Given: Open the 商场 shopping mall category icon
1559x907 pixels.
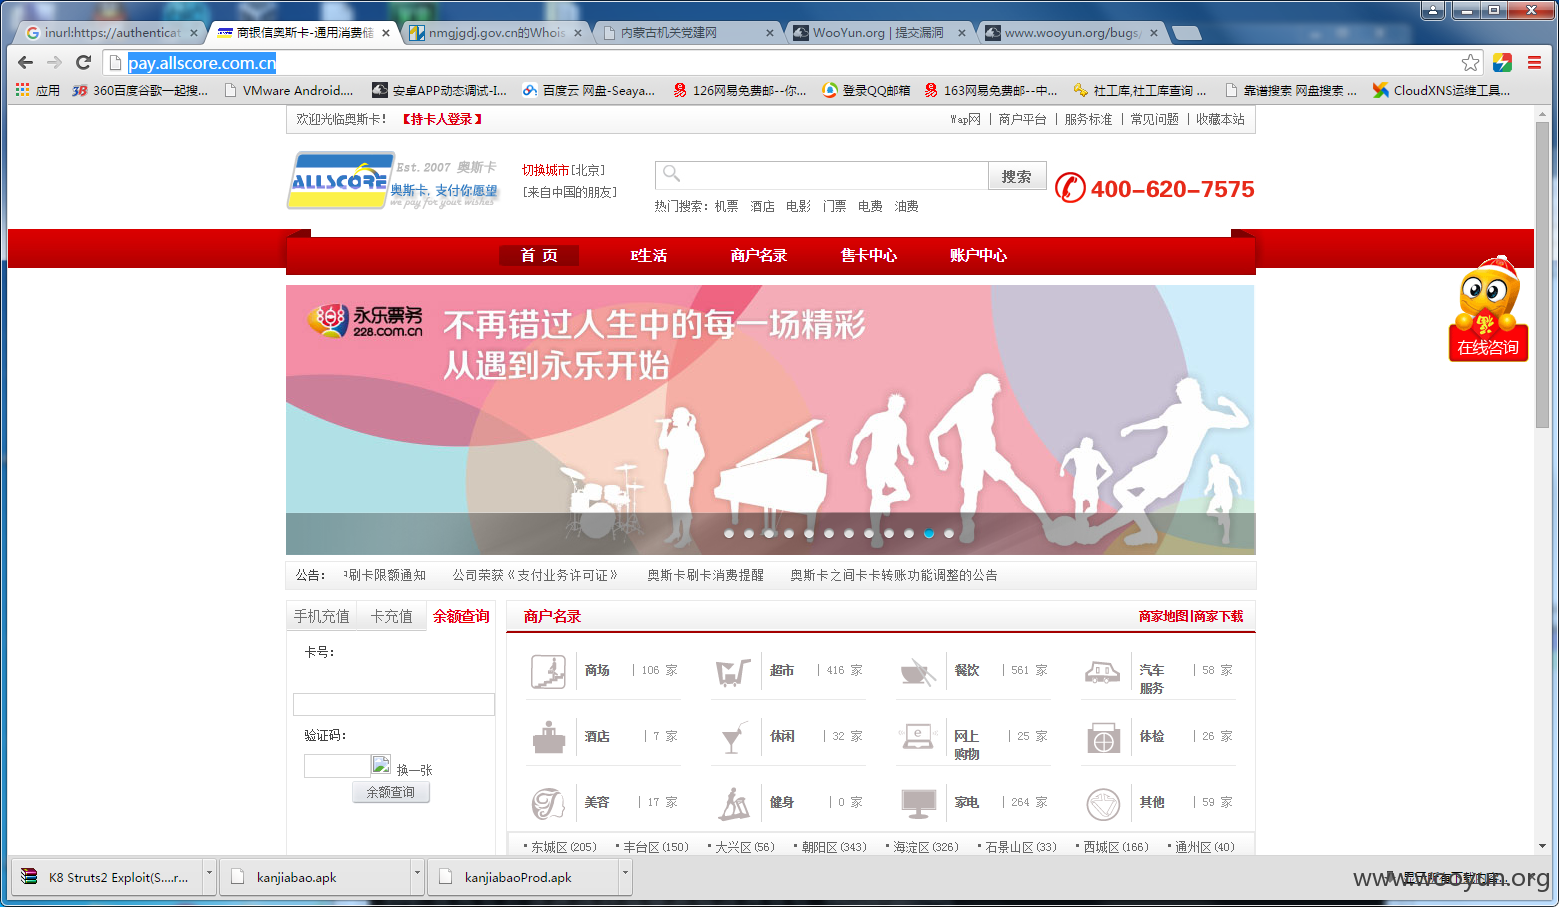Looking at the screenshot, I should [x=548, y=671].
